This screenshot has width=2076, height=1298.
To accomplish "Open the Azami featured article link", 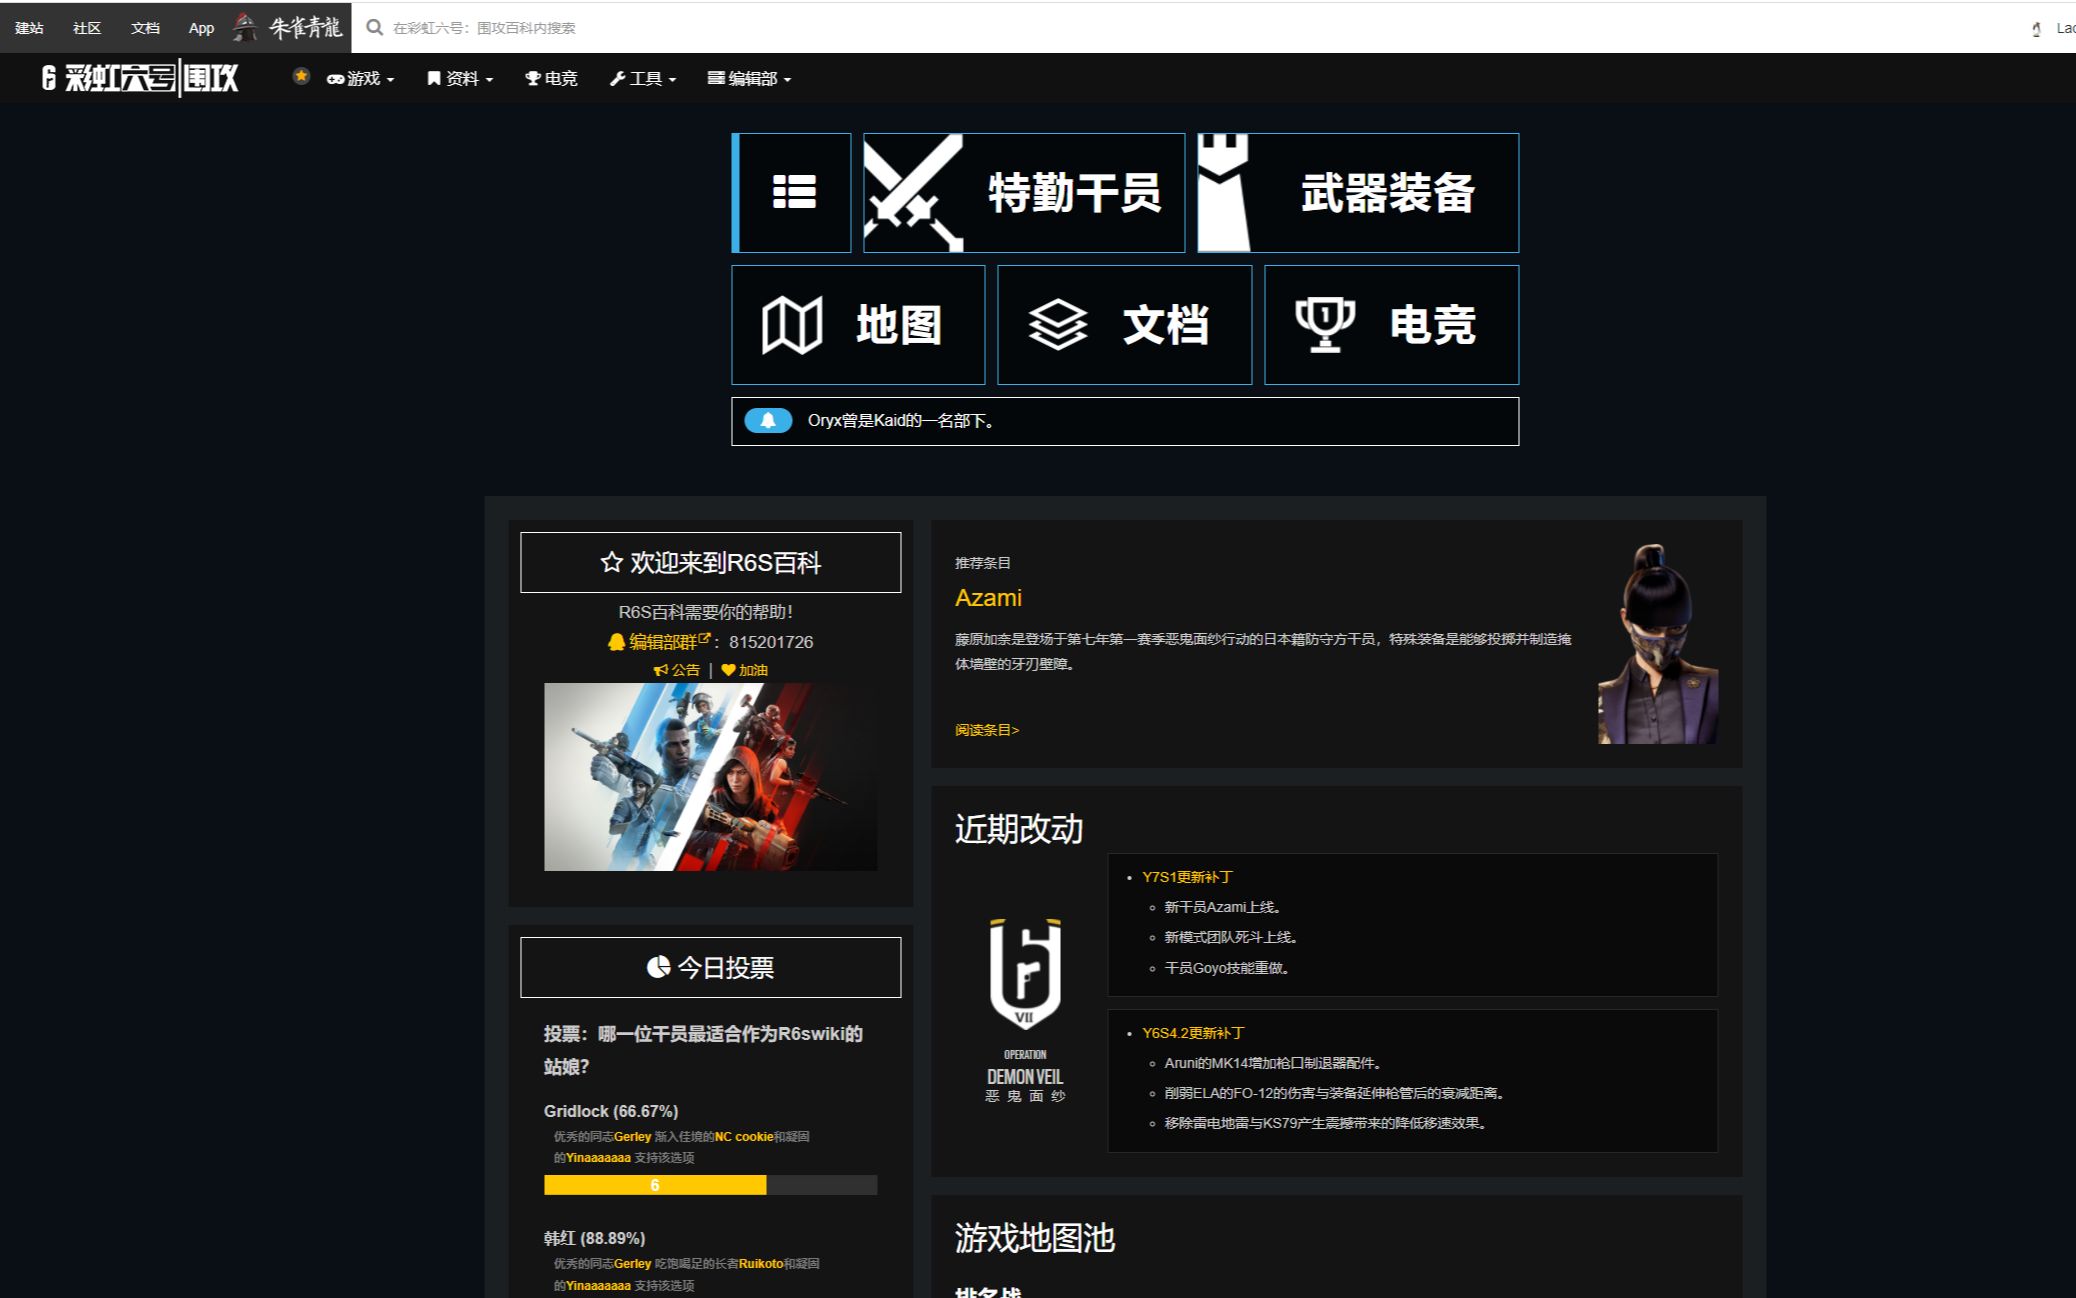I will click(x=988, y=598).
